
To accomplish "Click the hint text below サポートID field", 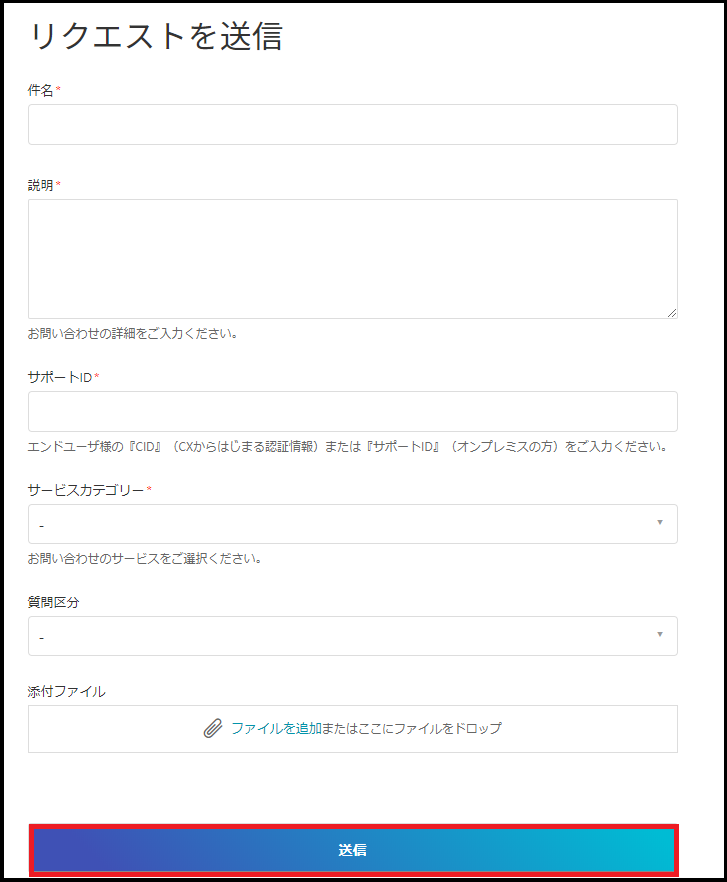I will tap(346, 446).
